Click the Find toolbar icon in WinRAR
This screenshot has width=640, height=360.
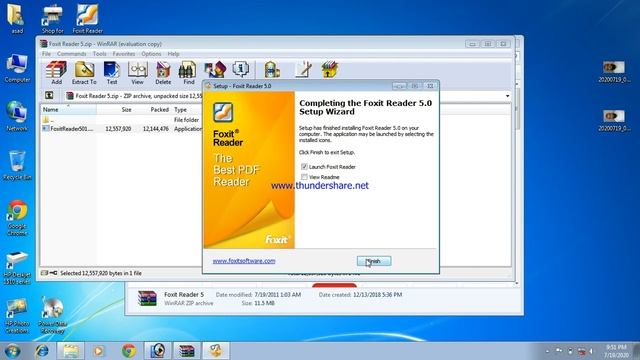pos(188,73)
